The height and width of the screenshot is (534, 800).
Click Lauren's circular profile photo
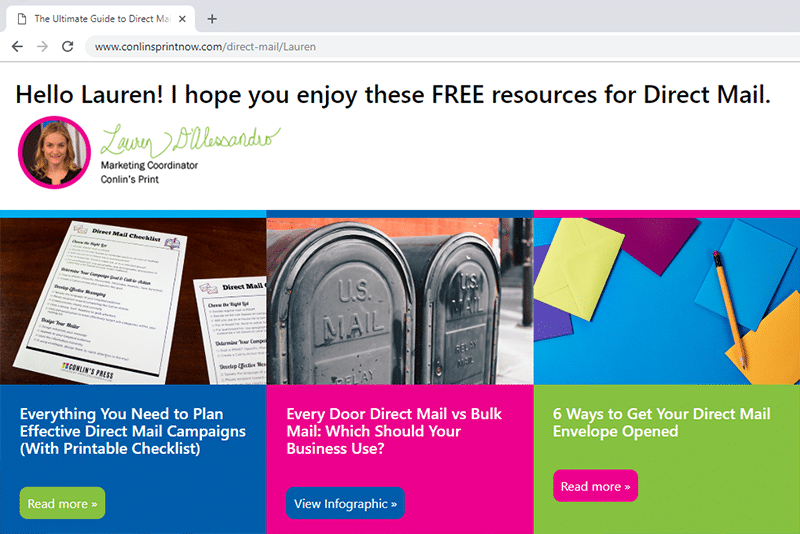pos(54,152)
